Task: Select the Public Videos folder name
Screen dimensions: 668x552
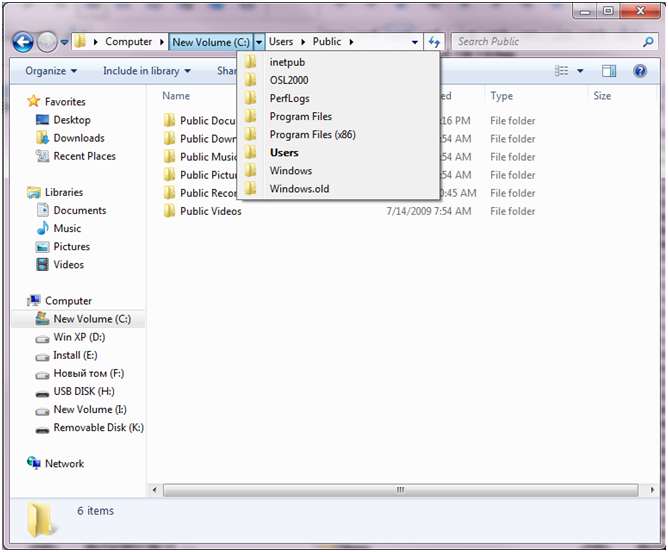Action: [x=210, y=211]
